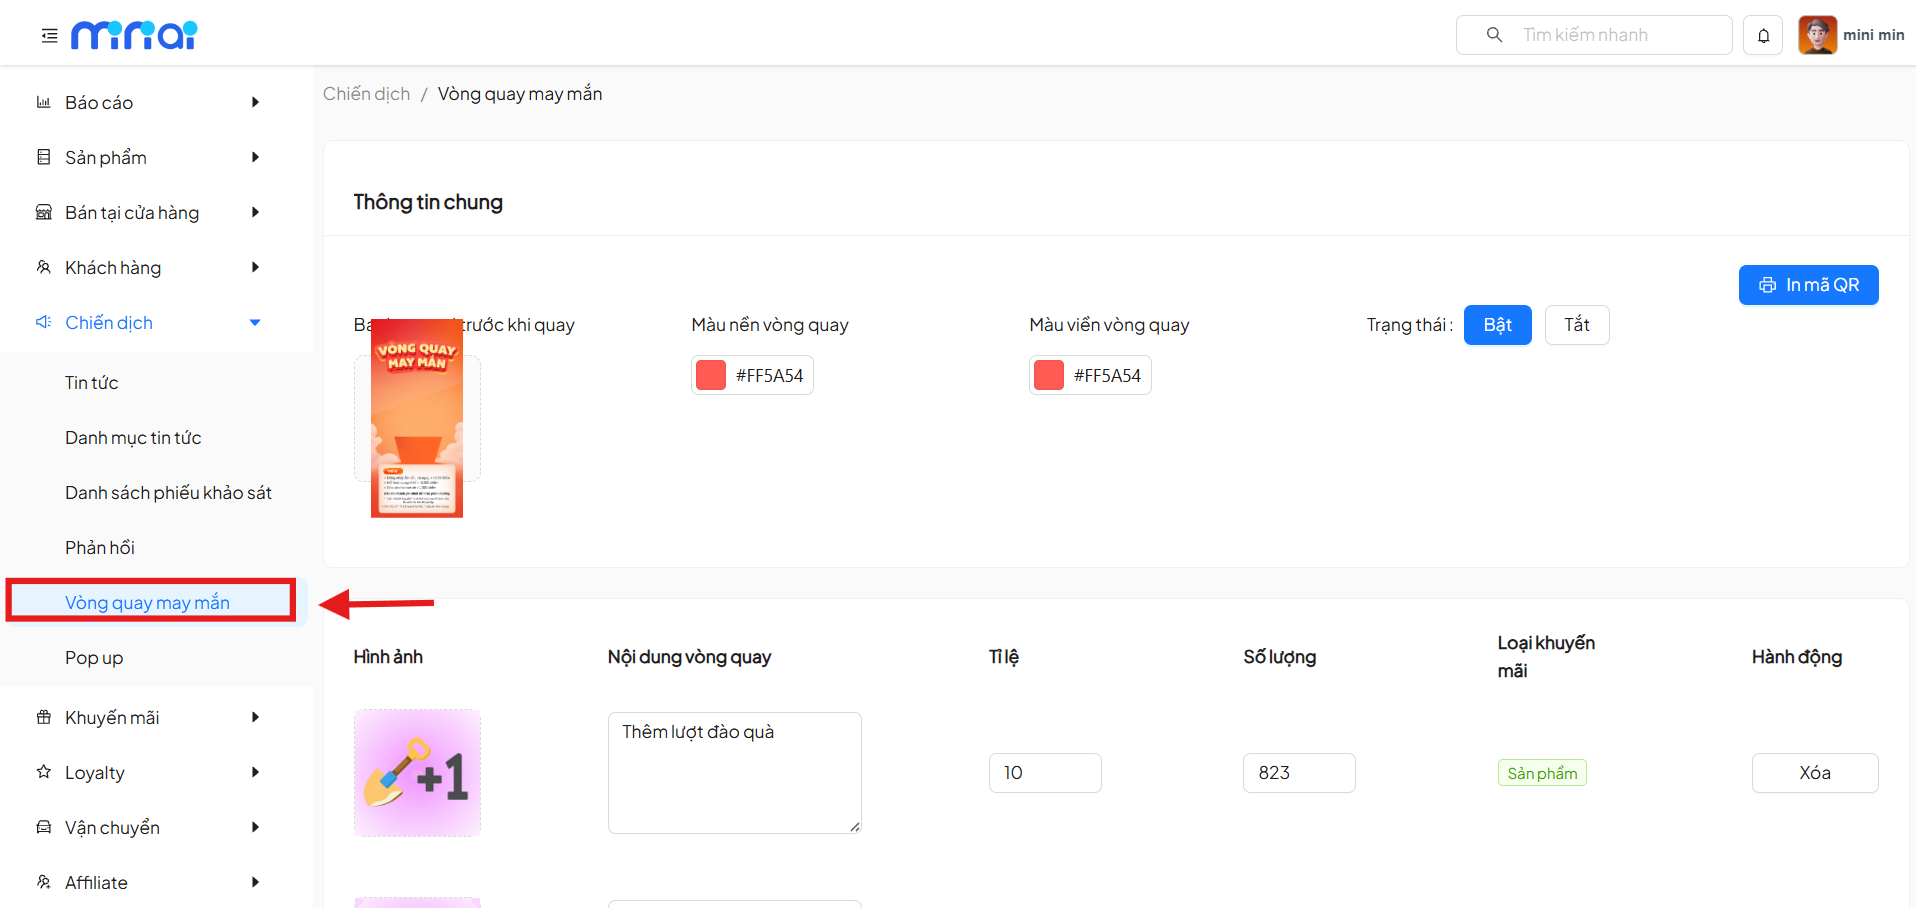The width and height of the screenshot is (1916, 908).
Task: Open the notification bell
Action: click(x=1763, y=36)
